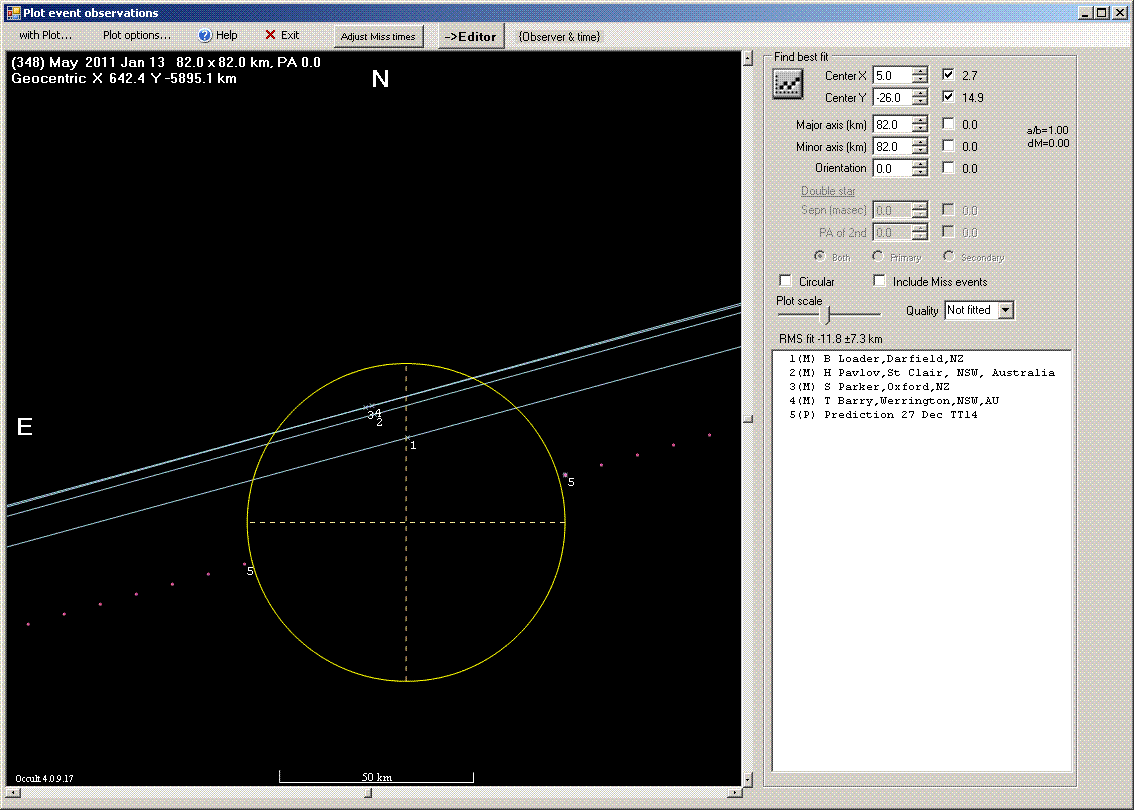Click the Occult app icon in title bar
Viewport: 1134px width, 810px height.
pyautogui.click(x=12, y=12)
